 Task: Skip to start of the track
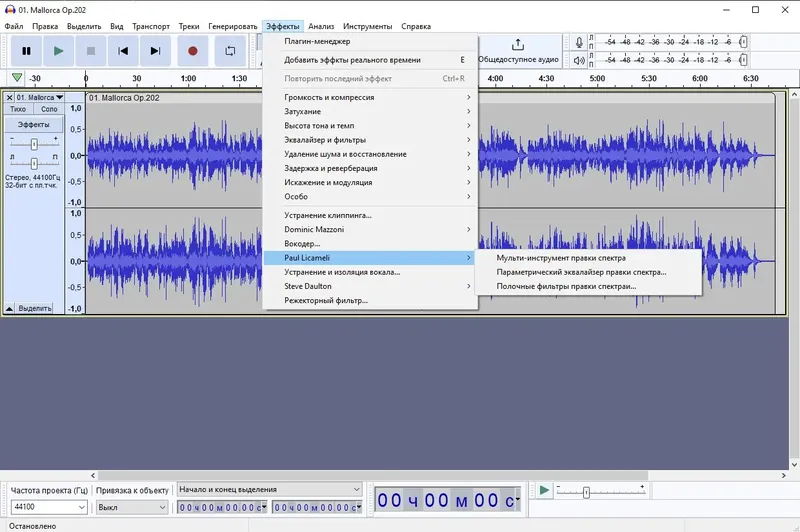[x=123, y=51]
